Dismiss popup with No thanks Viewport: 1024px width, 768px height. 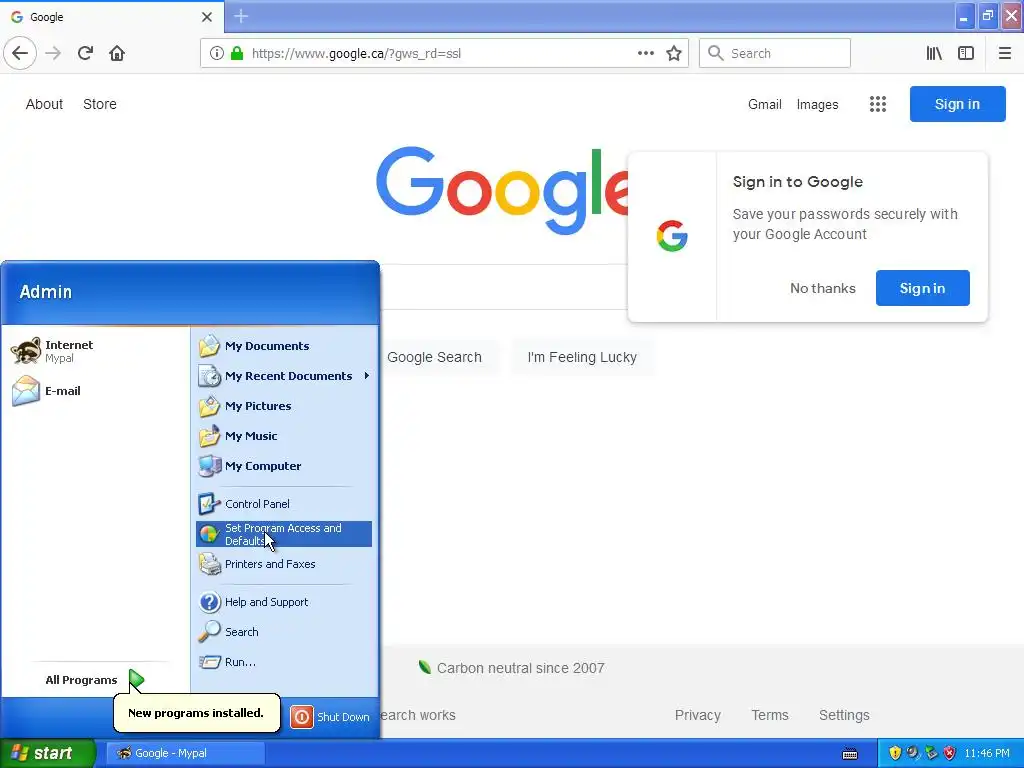822,288
